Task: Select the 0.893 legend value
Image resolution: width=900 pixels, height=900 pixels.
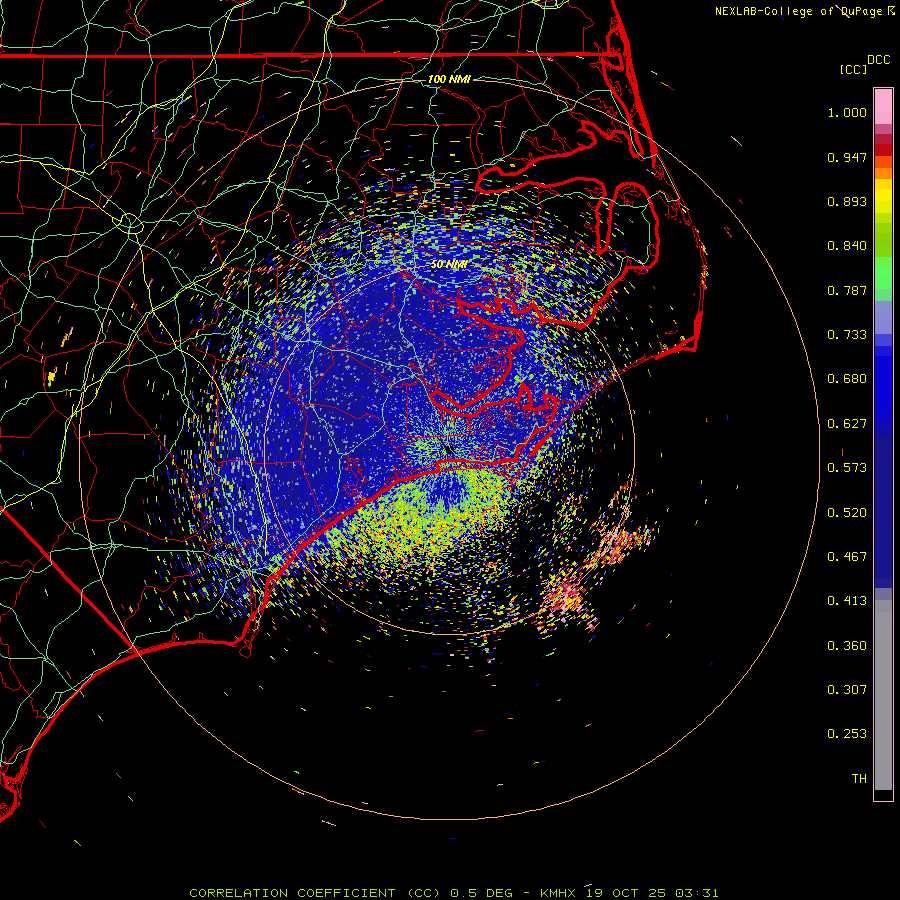Action: click(x=847, y=201)
